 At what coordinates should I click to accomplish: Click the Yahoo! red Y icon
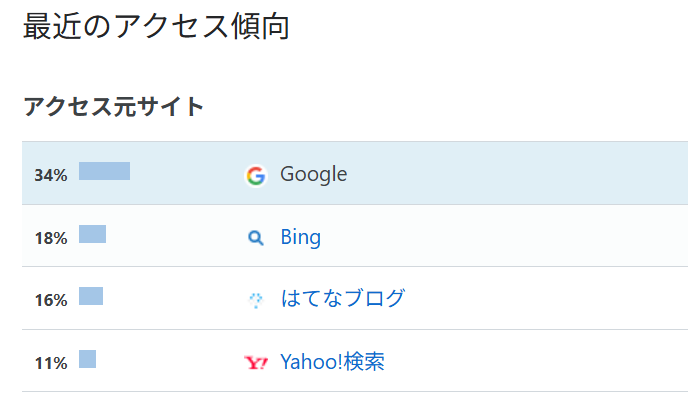[256, 363]
